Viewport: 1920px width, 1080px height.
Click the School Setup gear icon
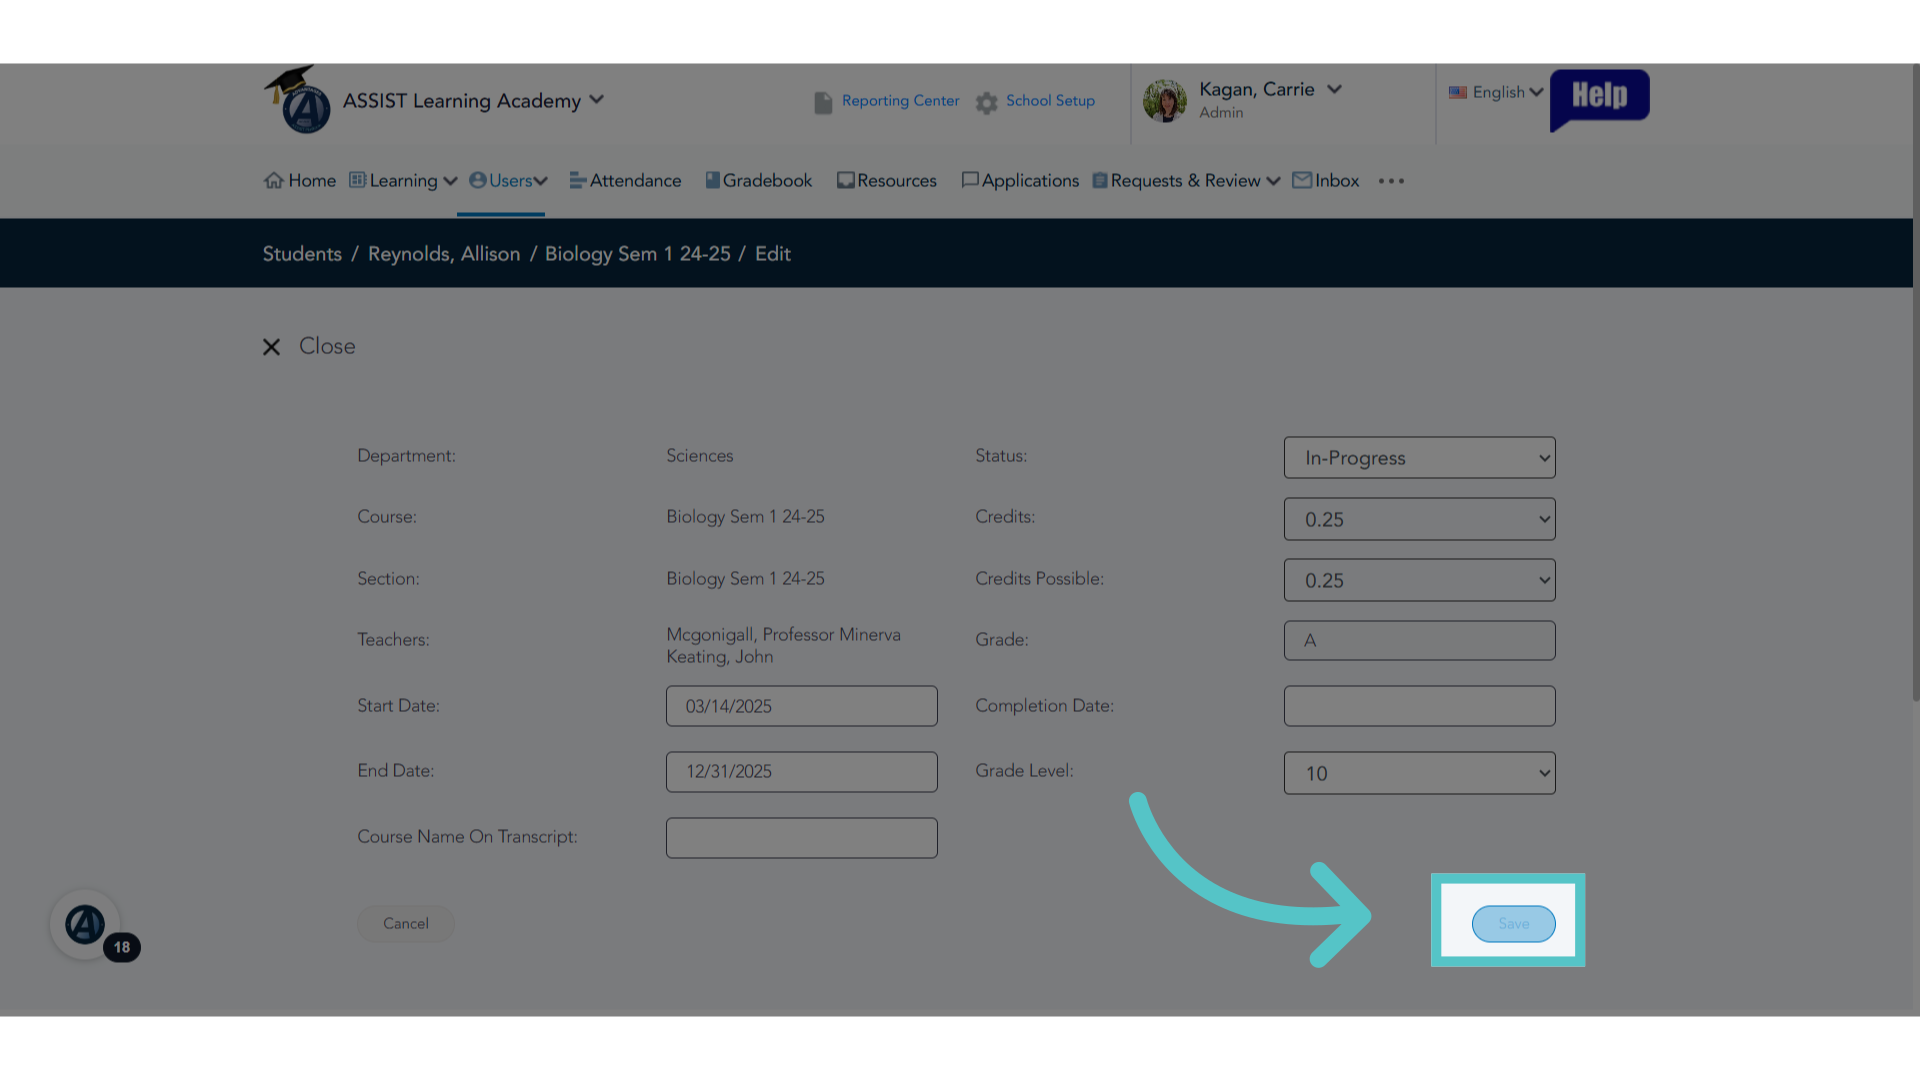pos(987,102)
